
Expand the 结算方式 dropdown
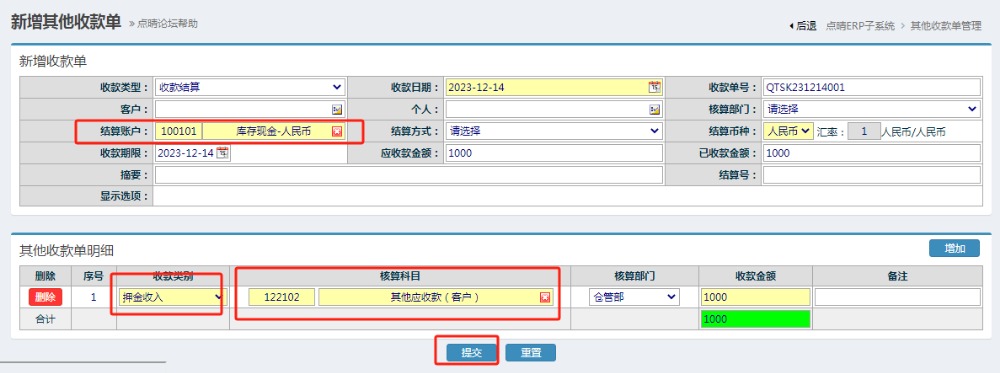click(x=554, y=131)
